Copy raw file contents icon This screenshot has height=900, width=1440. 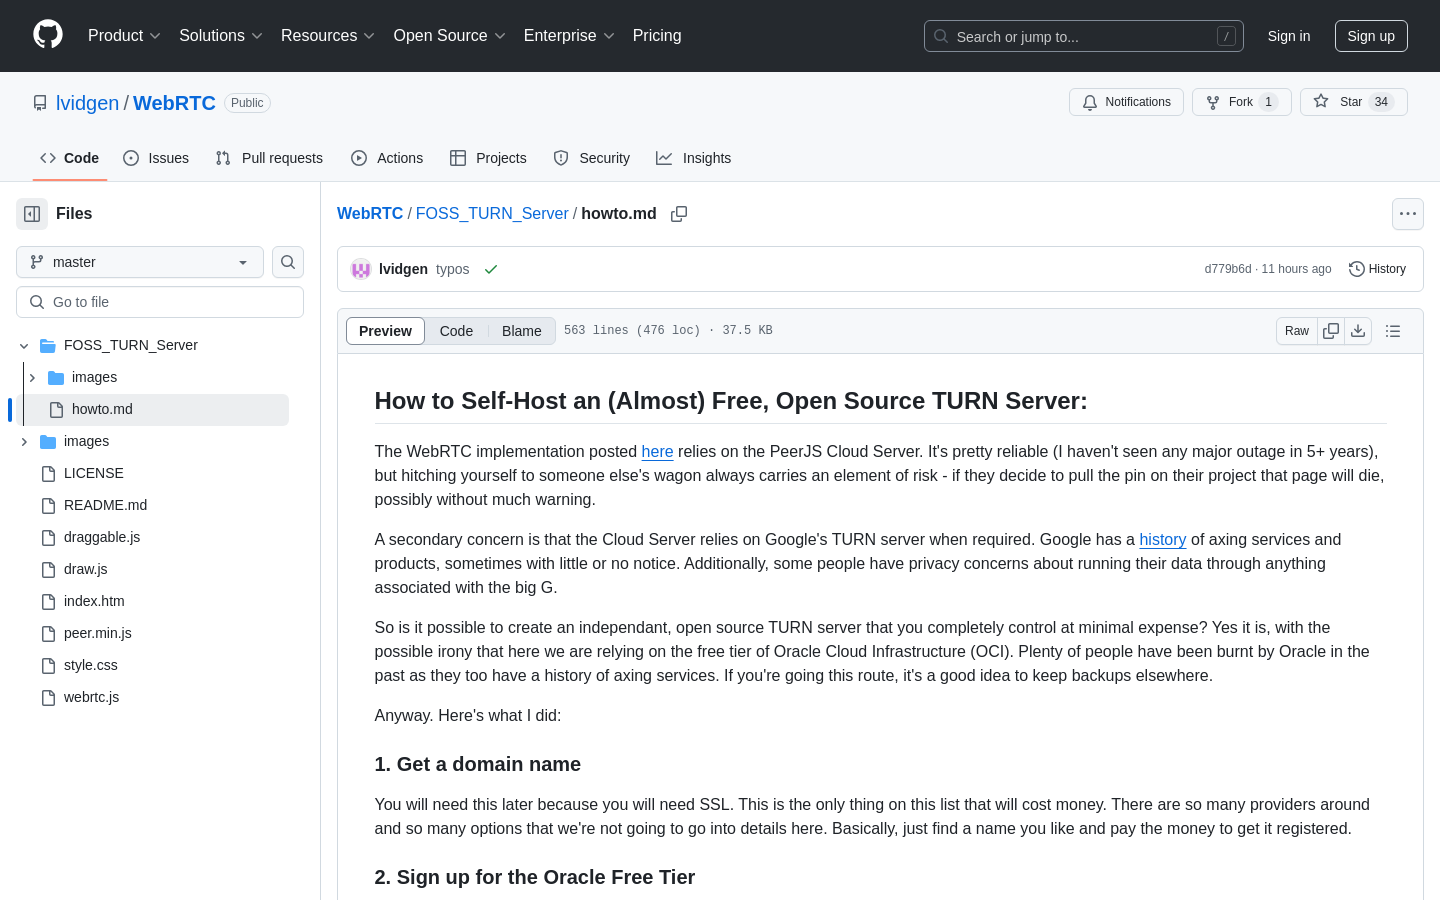click(1331, 331)
